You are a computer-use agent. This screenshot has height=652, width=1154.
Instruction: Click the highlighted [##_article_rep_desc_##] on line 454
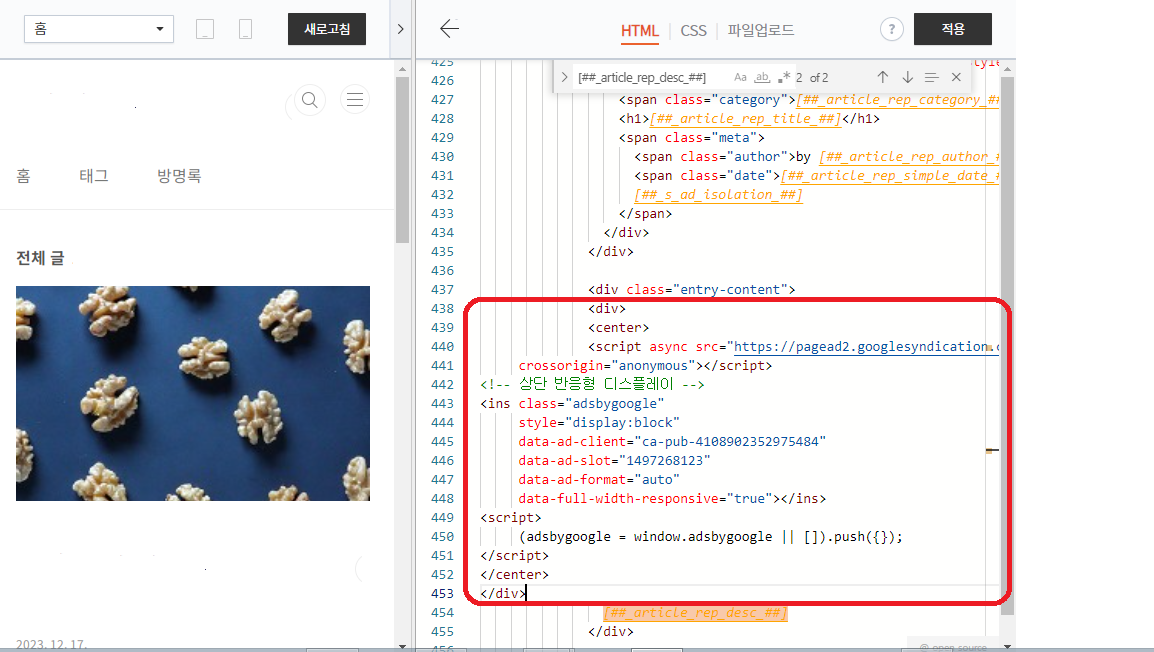(695, 613)
